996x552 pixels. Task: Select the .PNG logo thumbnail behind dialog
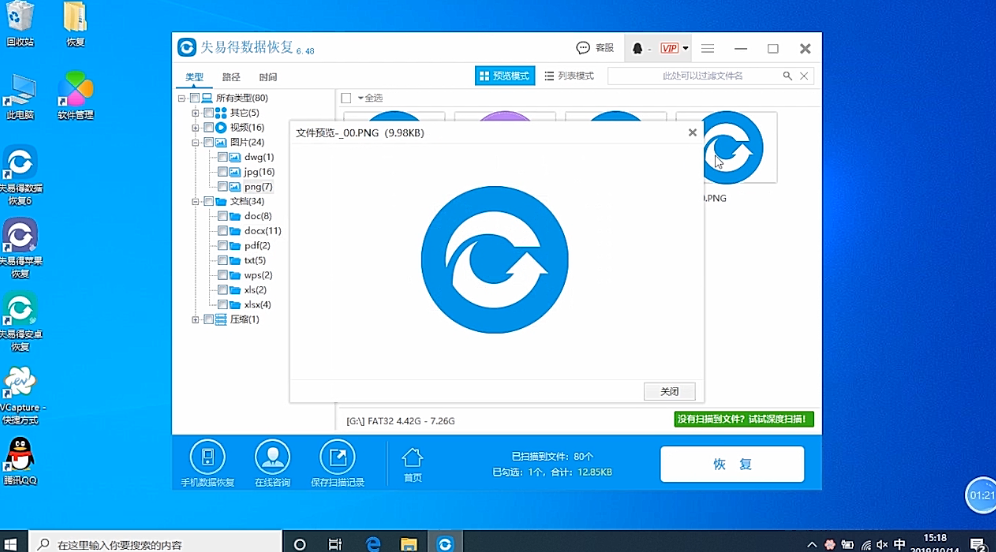click(741, 147)
